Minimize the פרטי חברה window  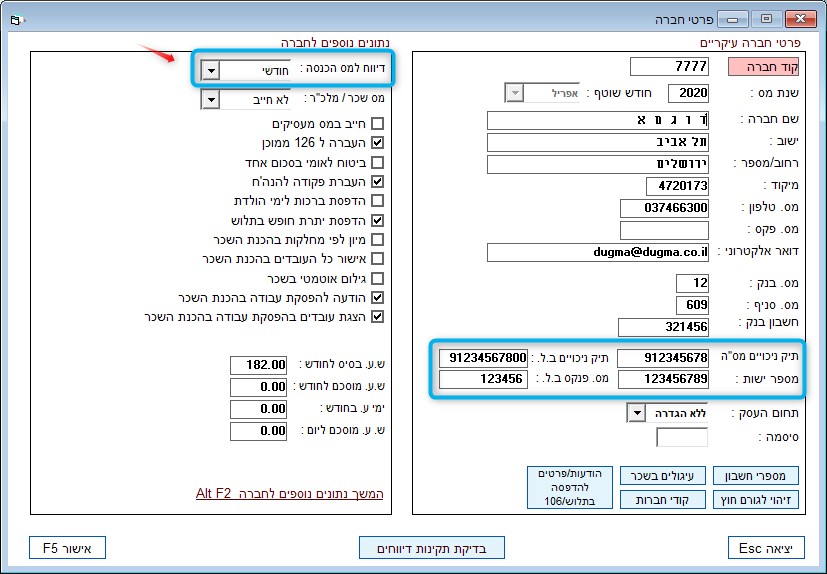(x=732, y=20)
